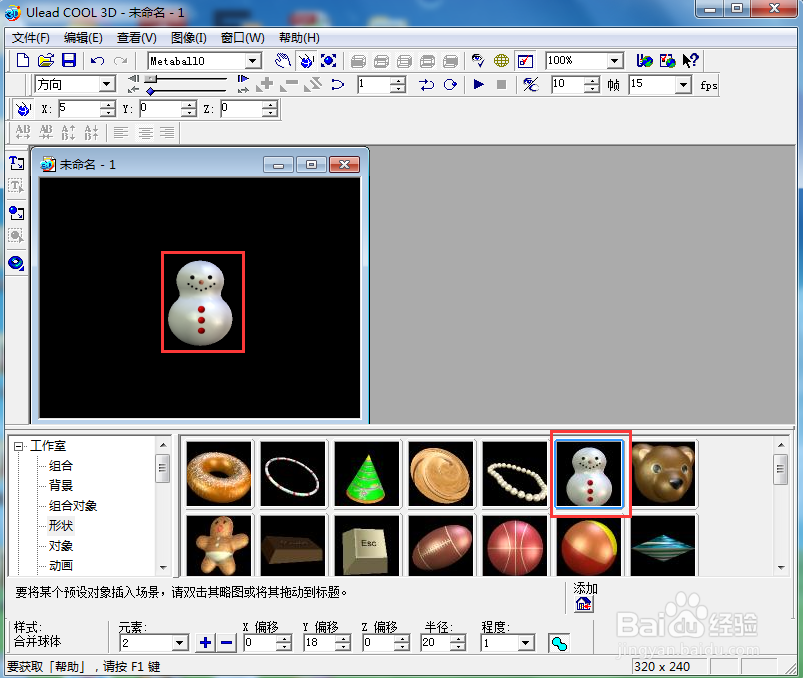Stop animation playback
This screenshot has height=678, width=803.
click(x=501, y=84)
